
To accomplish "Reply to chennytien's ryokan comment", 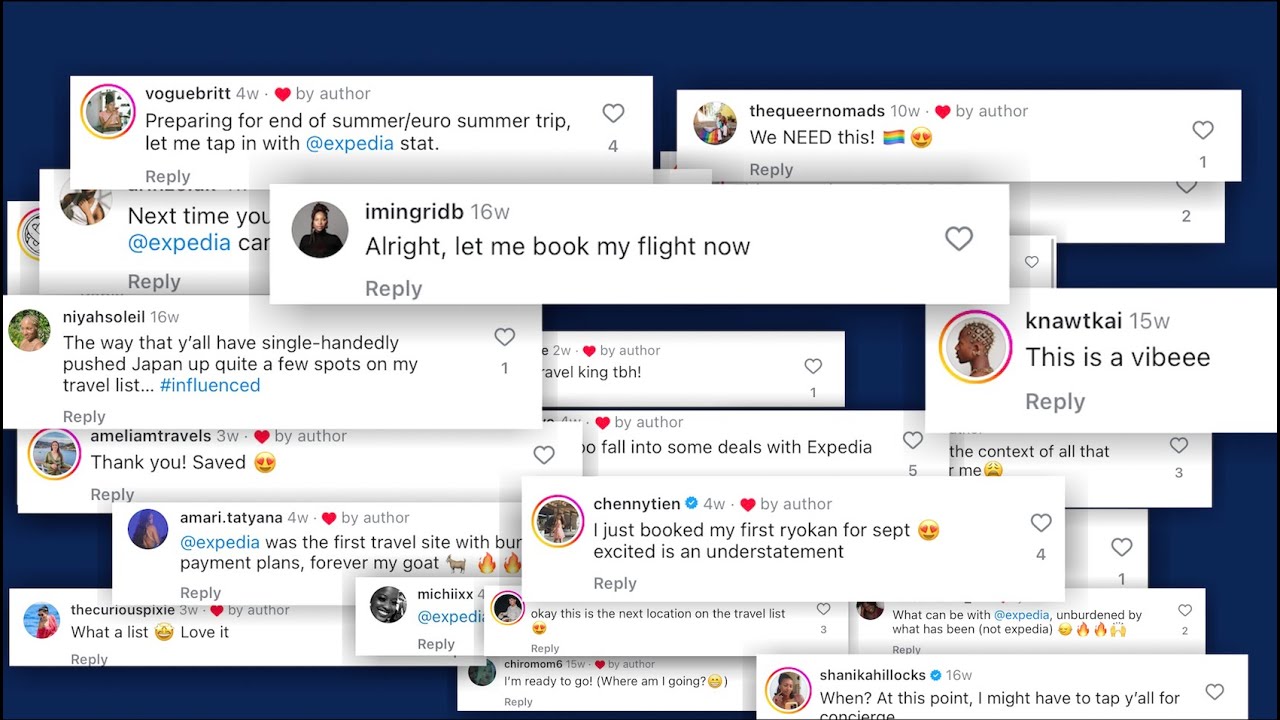I will [x=615, y=584].
